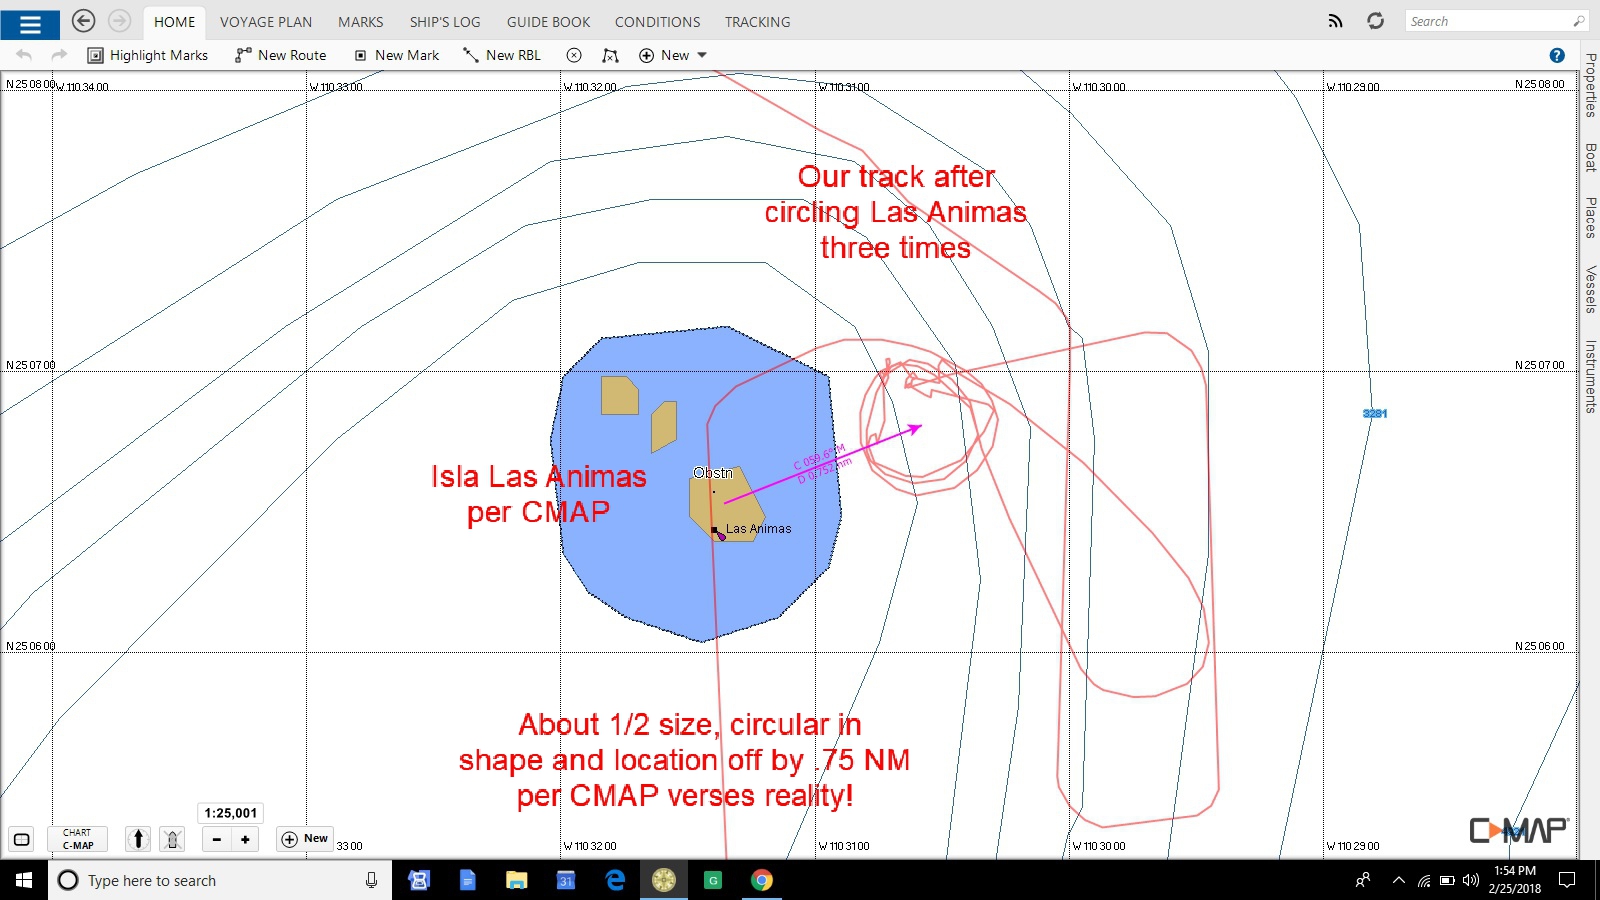1600x900 pixels.
Task: Click the Obstn label on the island
Action: (713, 473)
